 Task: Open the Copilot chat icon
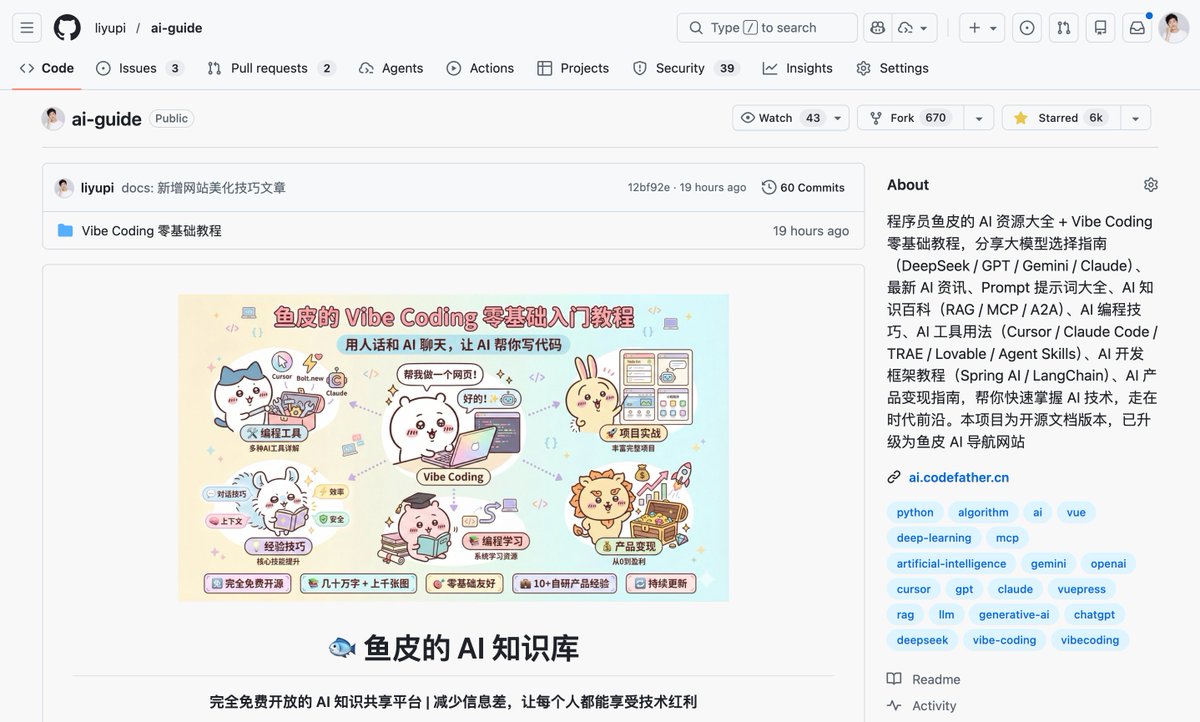[878, 28]
